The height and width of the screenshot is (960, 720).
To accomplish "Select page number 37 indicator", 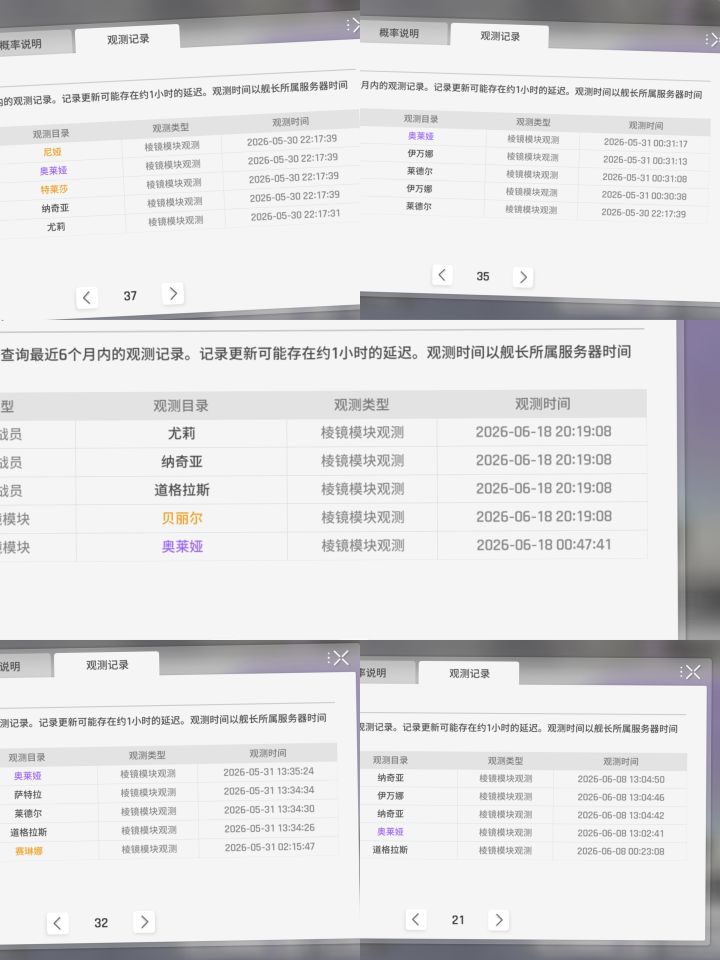I will pyautogui.click(x=130, y=296).
